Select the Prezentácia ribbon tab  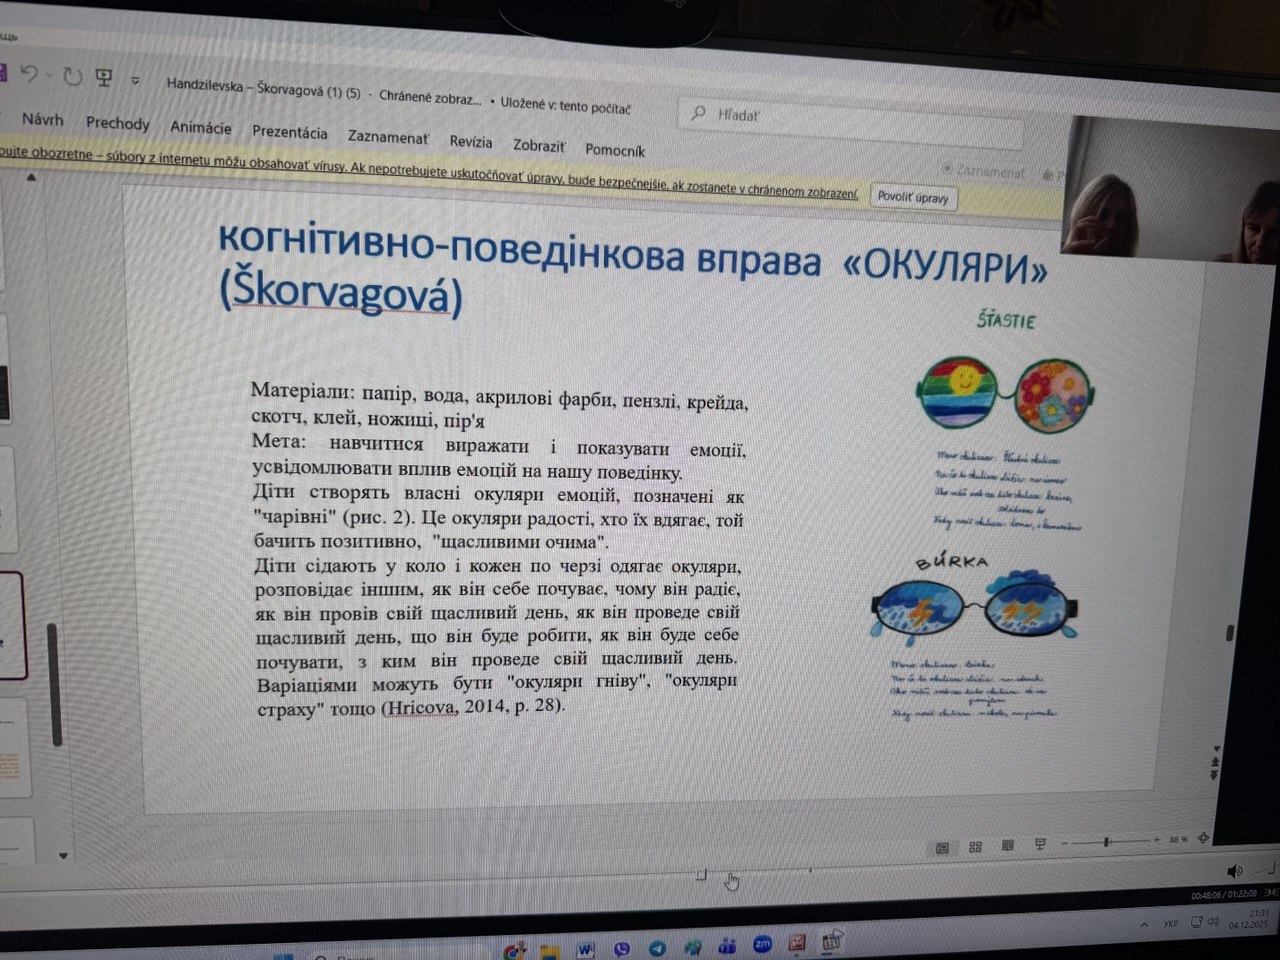(x=289, y=132)
